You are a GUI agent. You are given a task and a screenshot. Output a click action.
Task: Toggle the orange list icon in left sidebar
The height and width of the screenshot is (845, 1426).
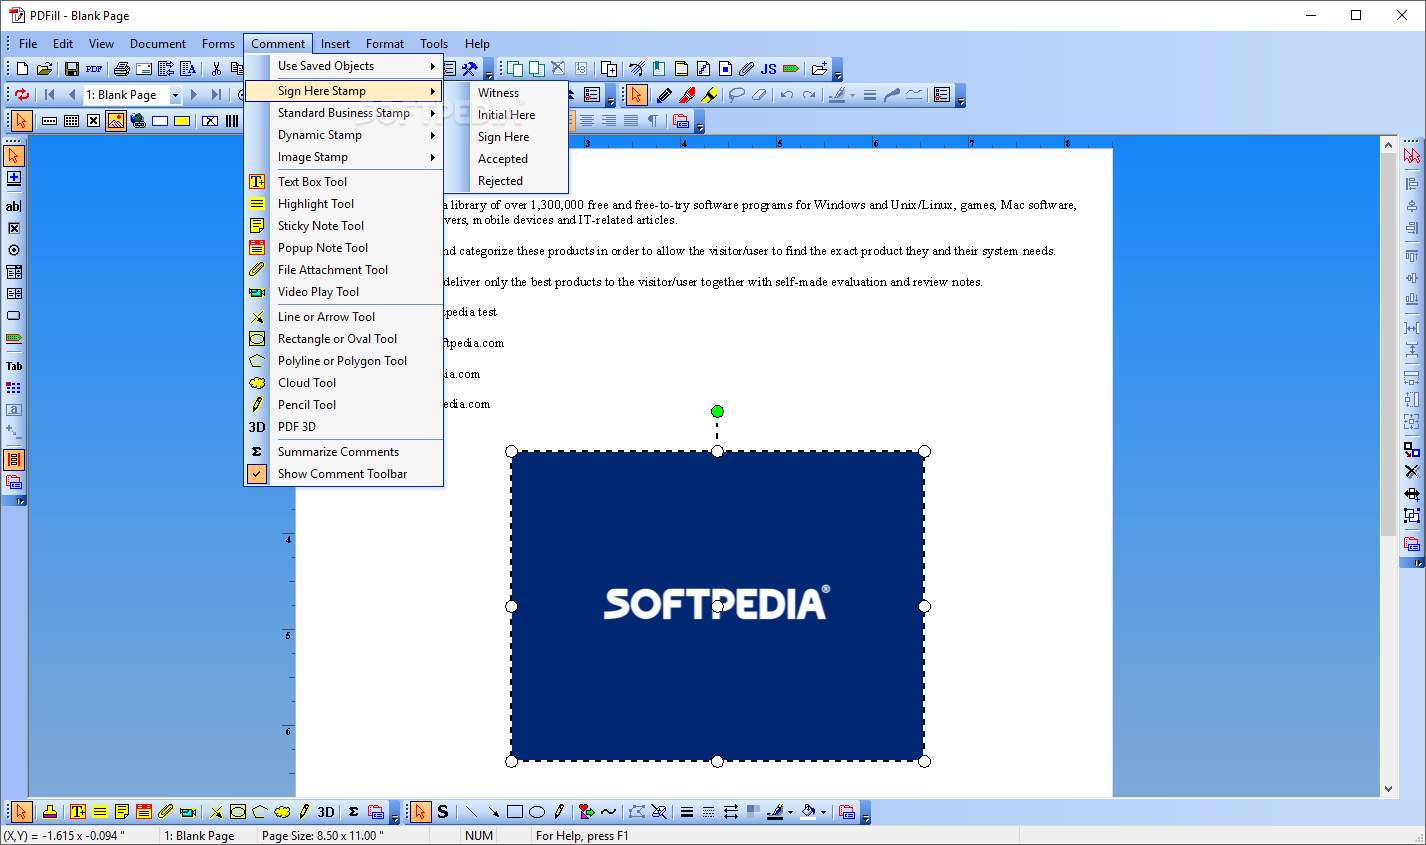coord(13,460)
